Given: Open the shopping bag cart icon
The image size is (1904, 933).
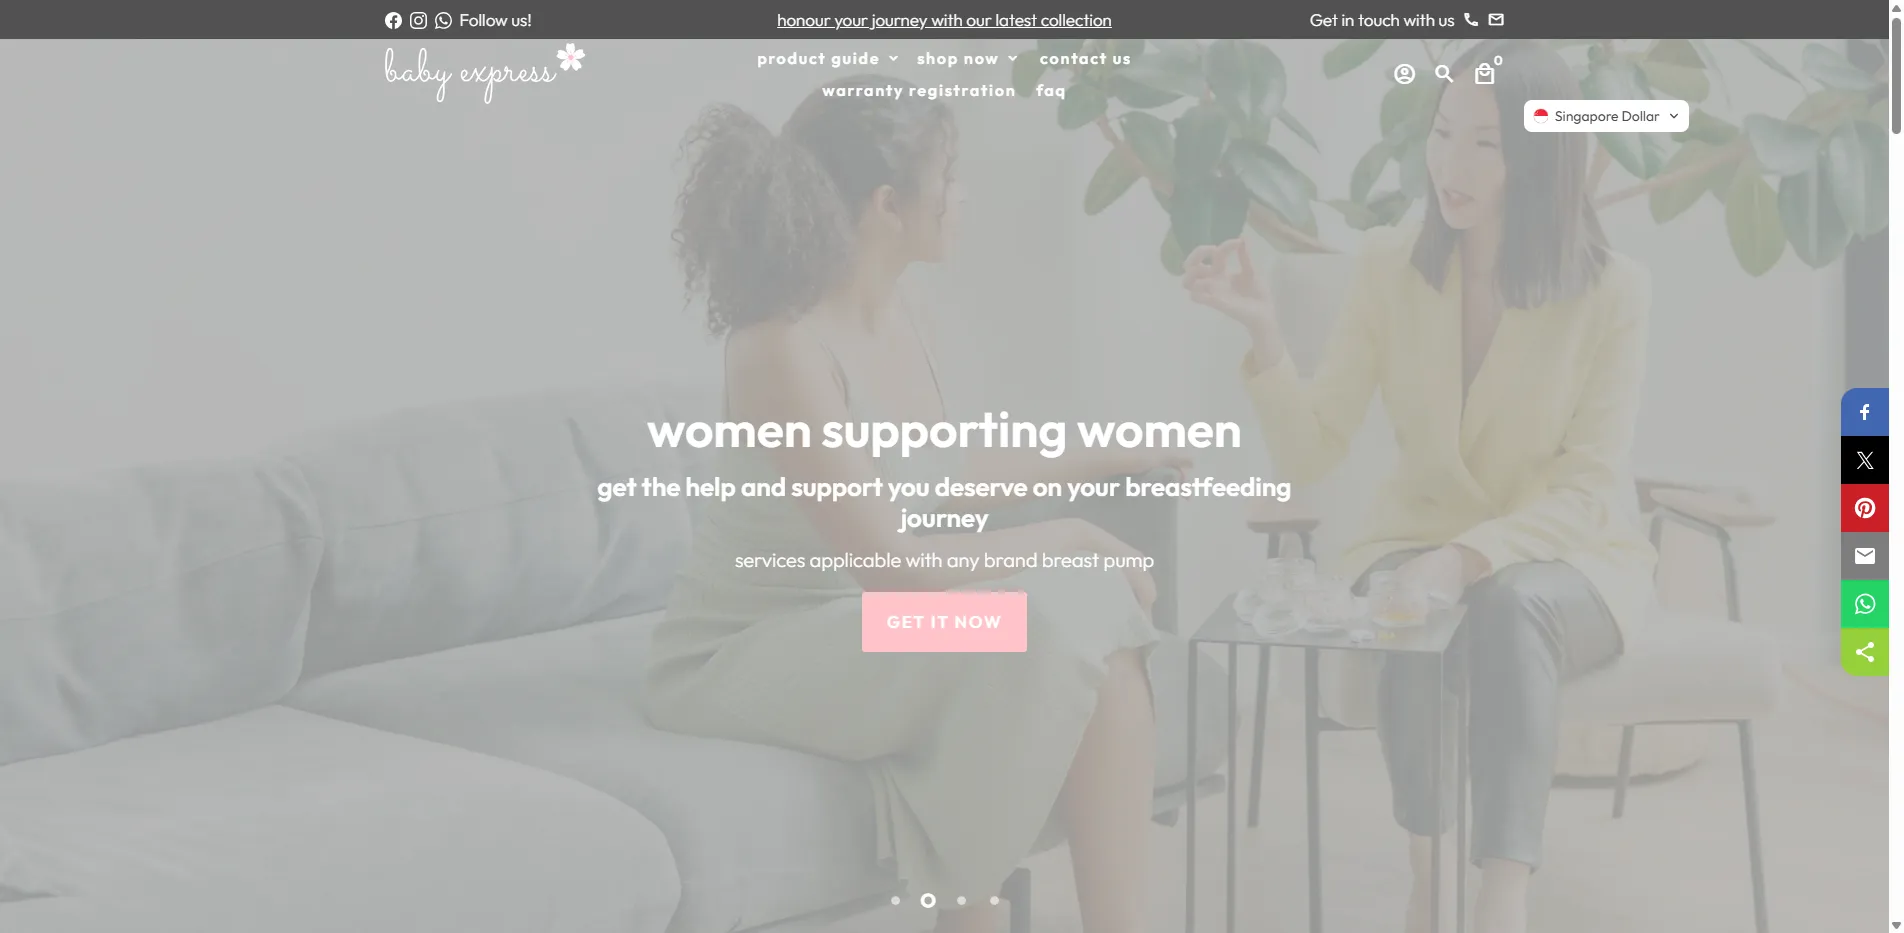Looking at the screenshot, I should coord(1485,74).
